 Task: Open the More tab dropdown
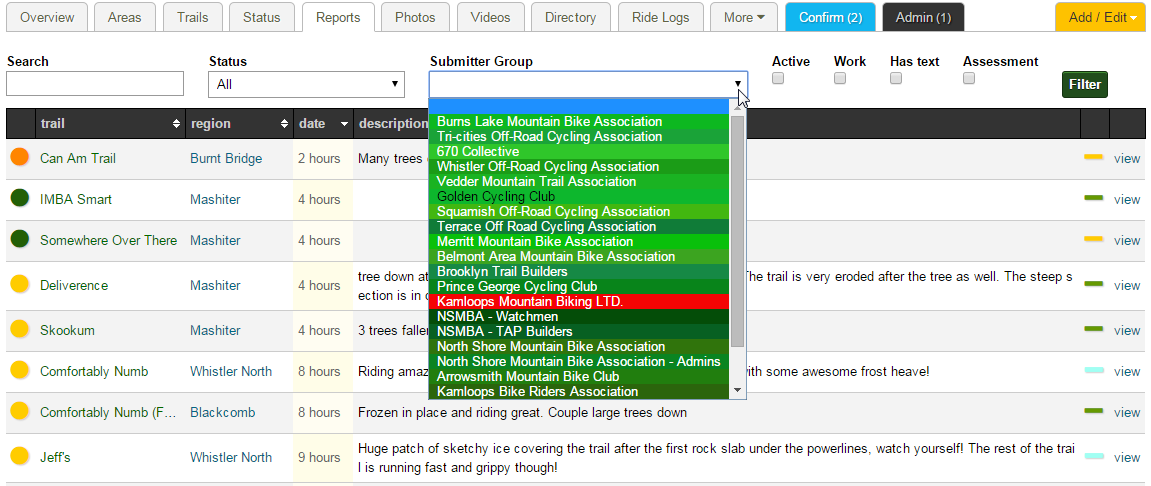coord(744,18)
